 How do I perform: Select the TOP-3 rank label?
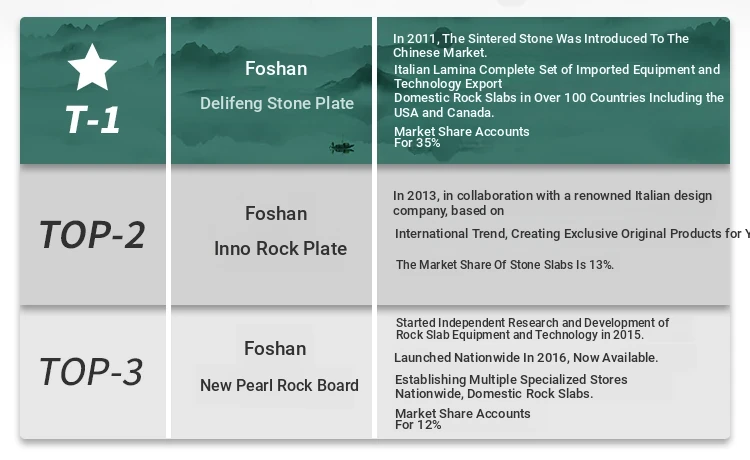92,372
